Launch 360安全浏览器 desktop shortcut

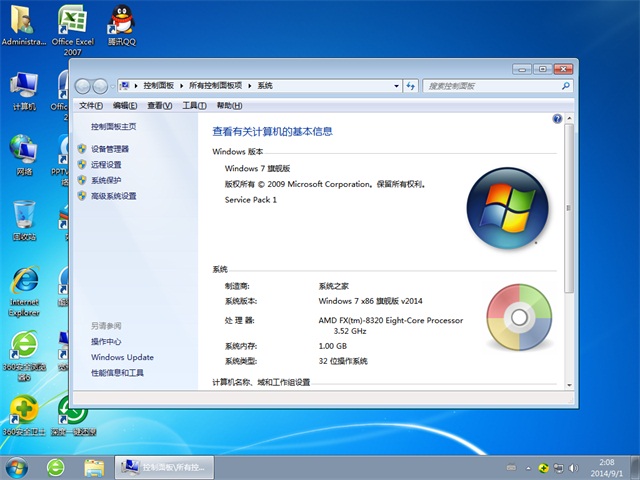click(x=24, y=356)
